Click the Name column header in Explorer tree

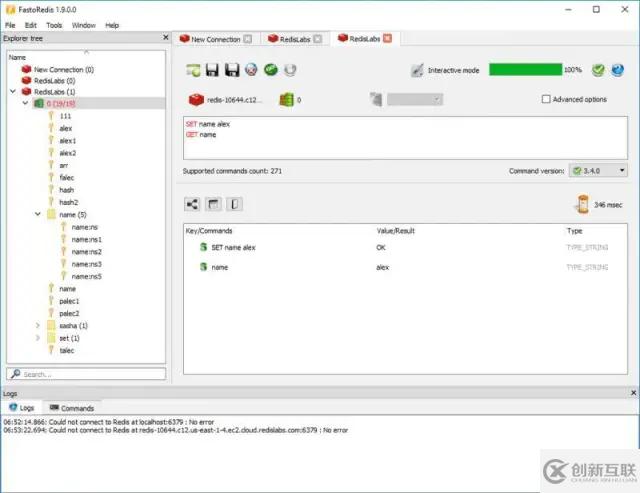18,58
